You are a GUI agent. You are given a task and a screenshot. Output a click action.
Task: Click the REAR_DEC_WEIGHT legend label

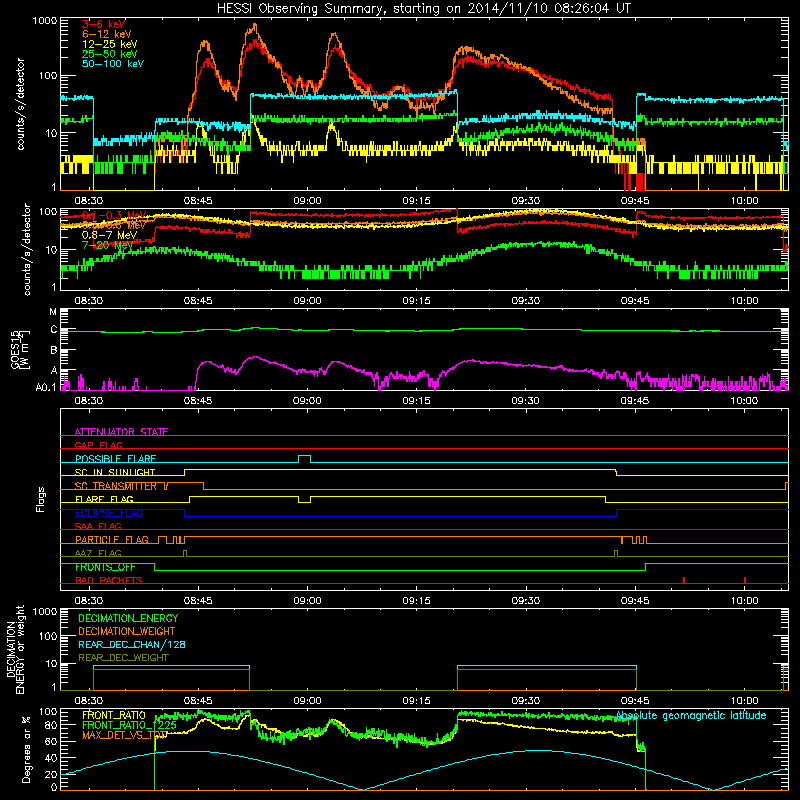pyautogui.click(x=123, y=658)
